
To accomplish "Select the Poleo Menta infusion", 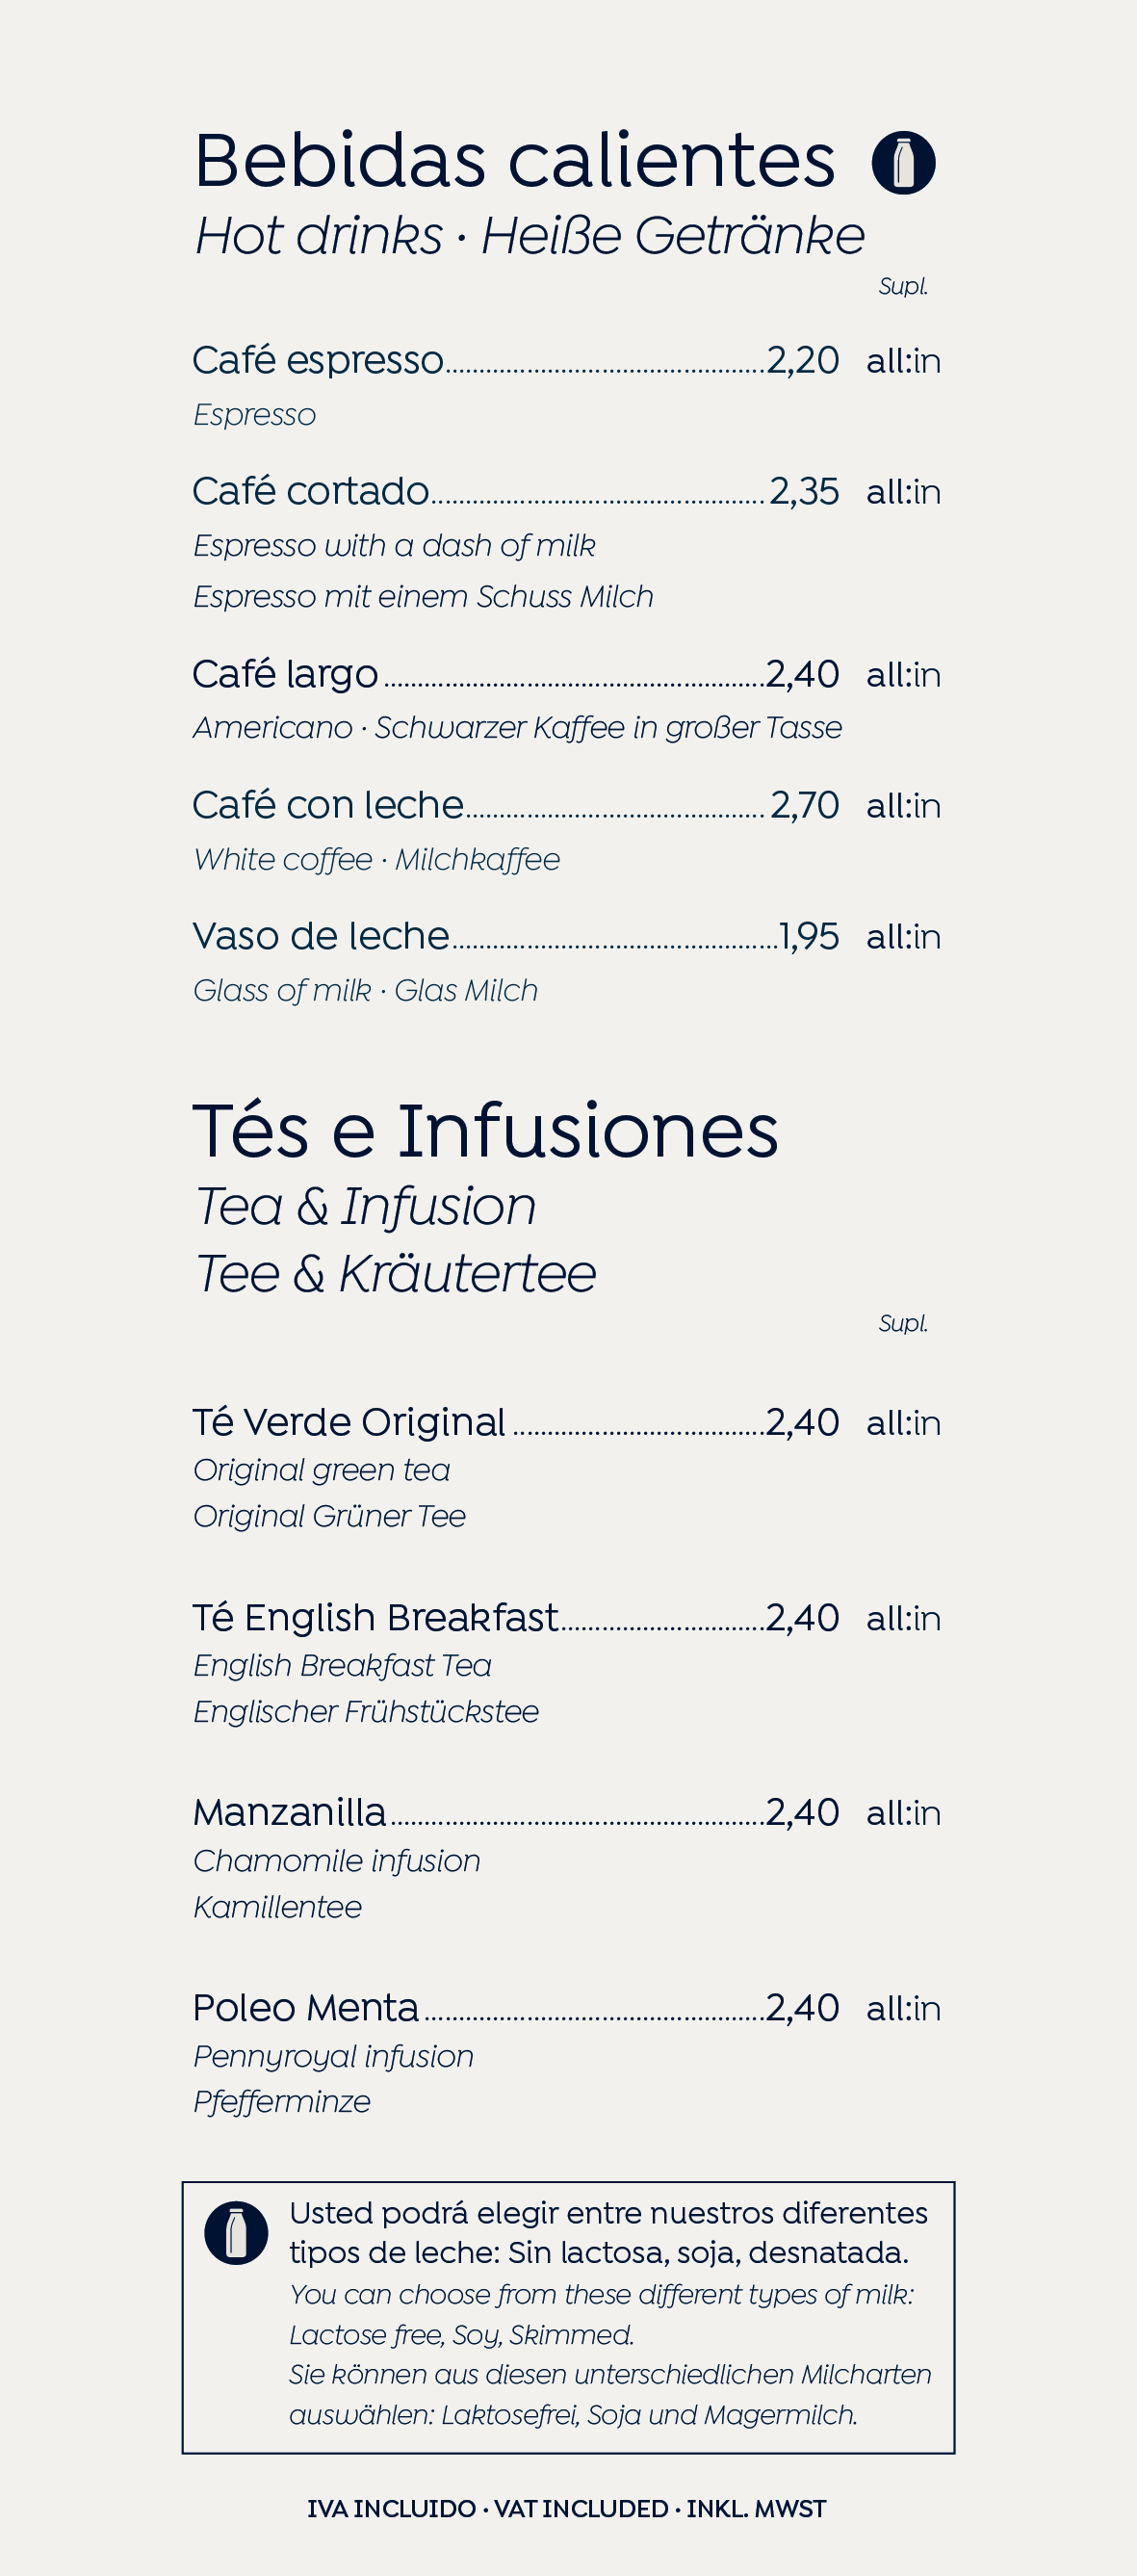I will tap(306, 2008).
